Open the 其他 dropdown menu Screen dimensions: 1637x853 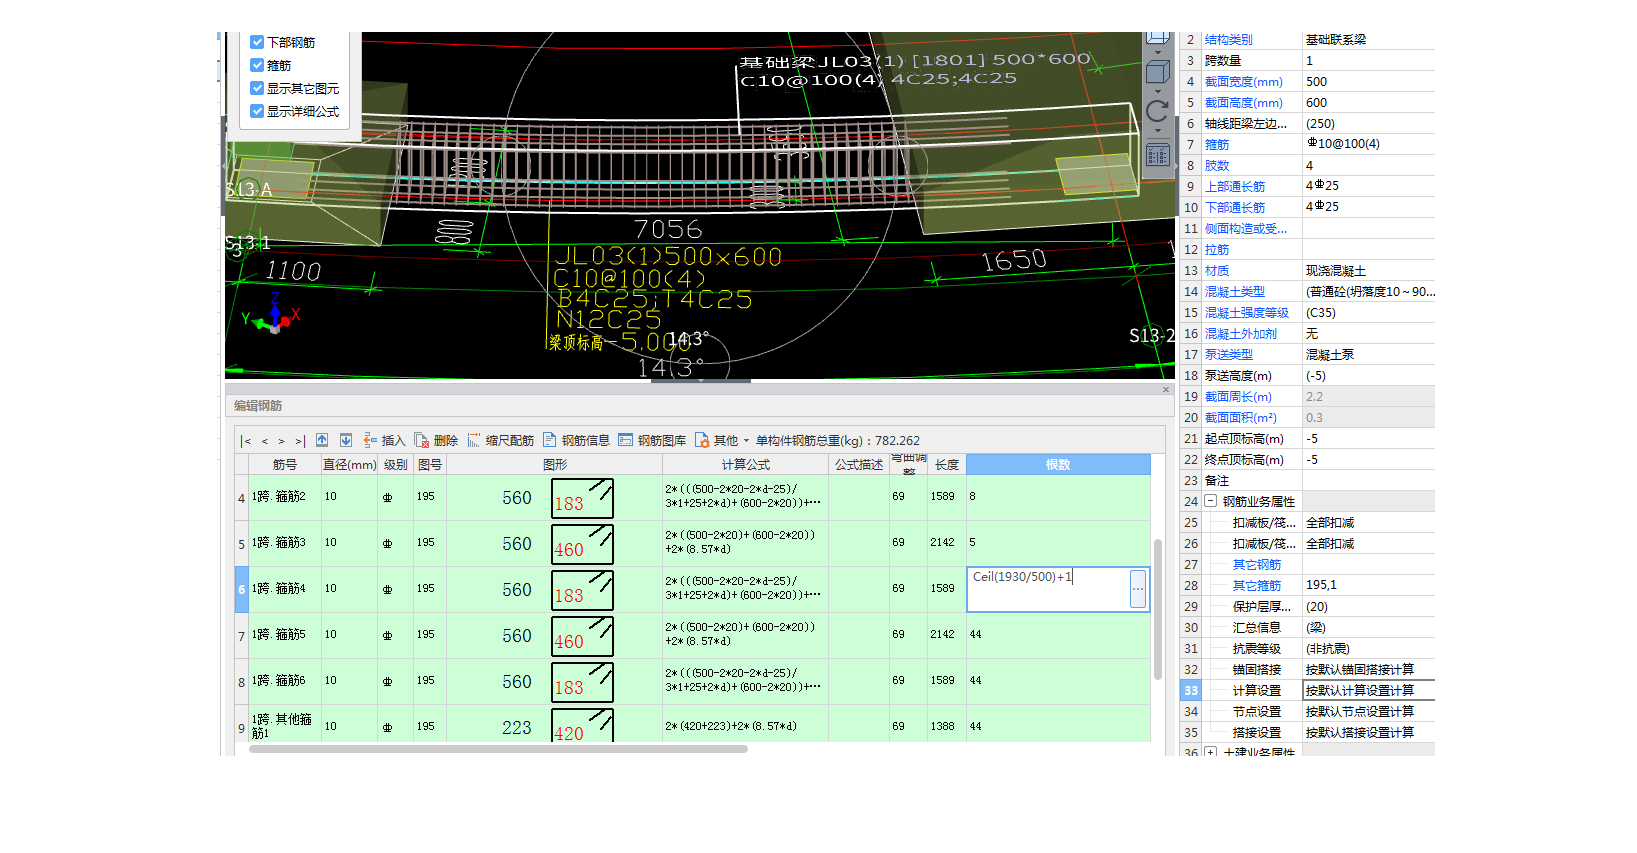(x=722, y=440)
